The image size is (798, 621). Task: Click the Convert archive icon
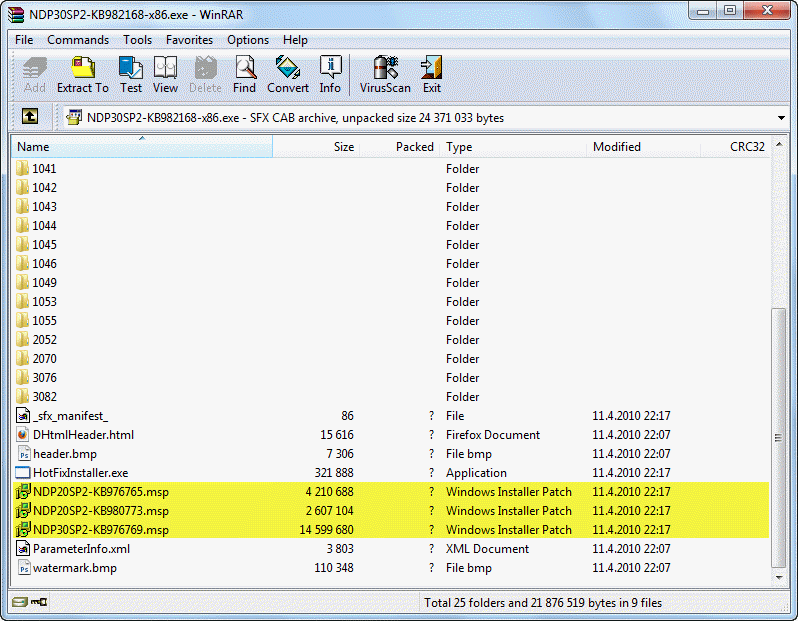click(x=287, y=74)
